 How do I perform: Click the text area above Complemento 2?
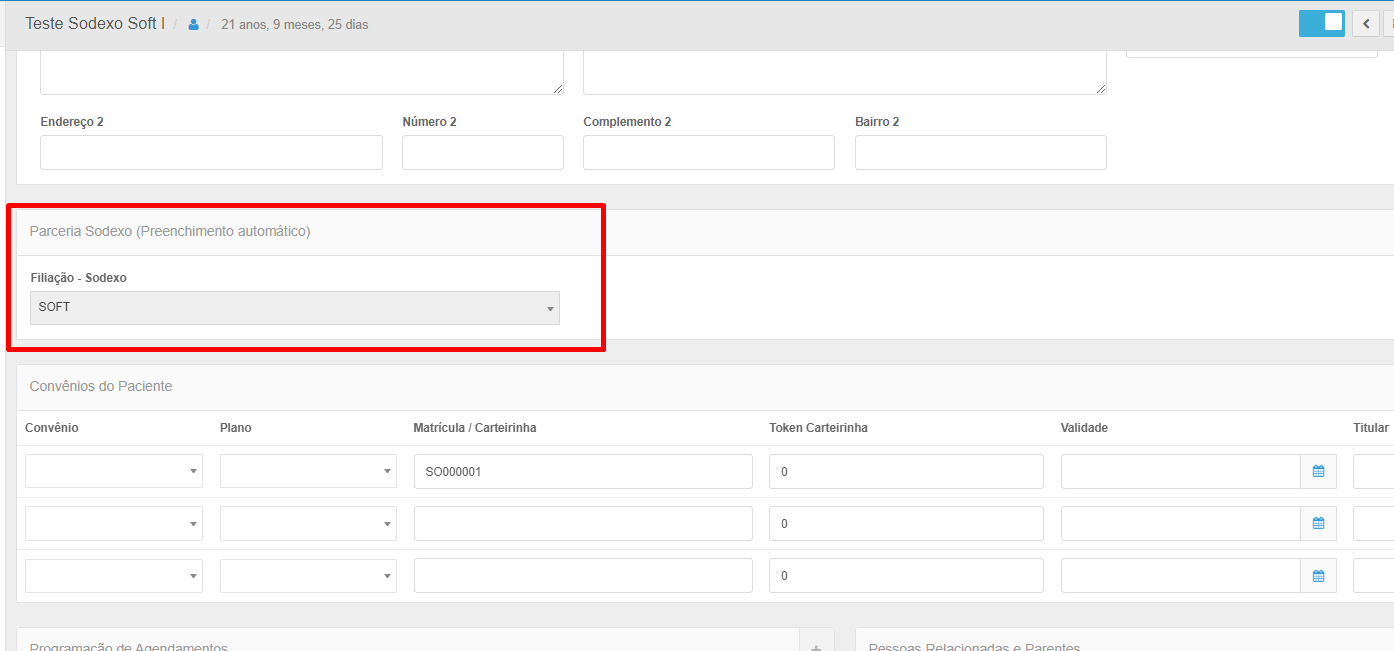pyautogui.click(x=845, y=72)
